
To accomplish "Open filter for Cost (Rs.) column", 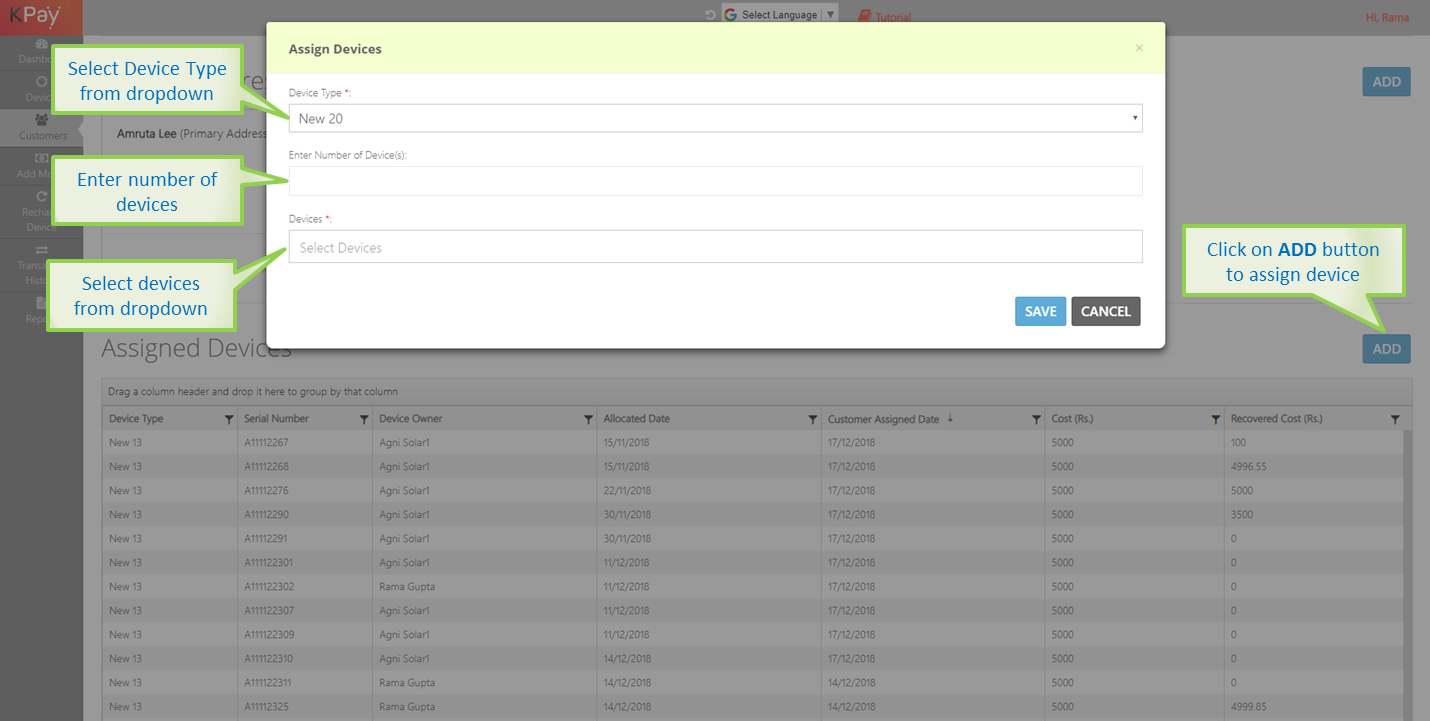I will [x=1216, y=420].
